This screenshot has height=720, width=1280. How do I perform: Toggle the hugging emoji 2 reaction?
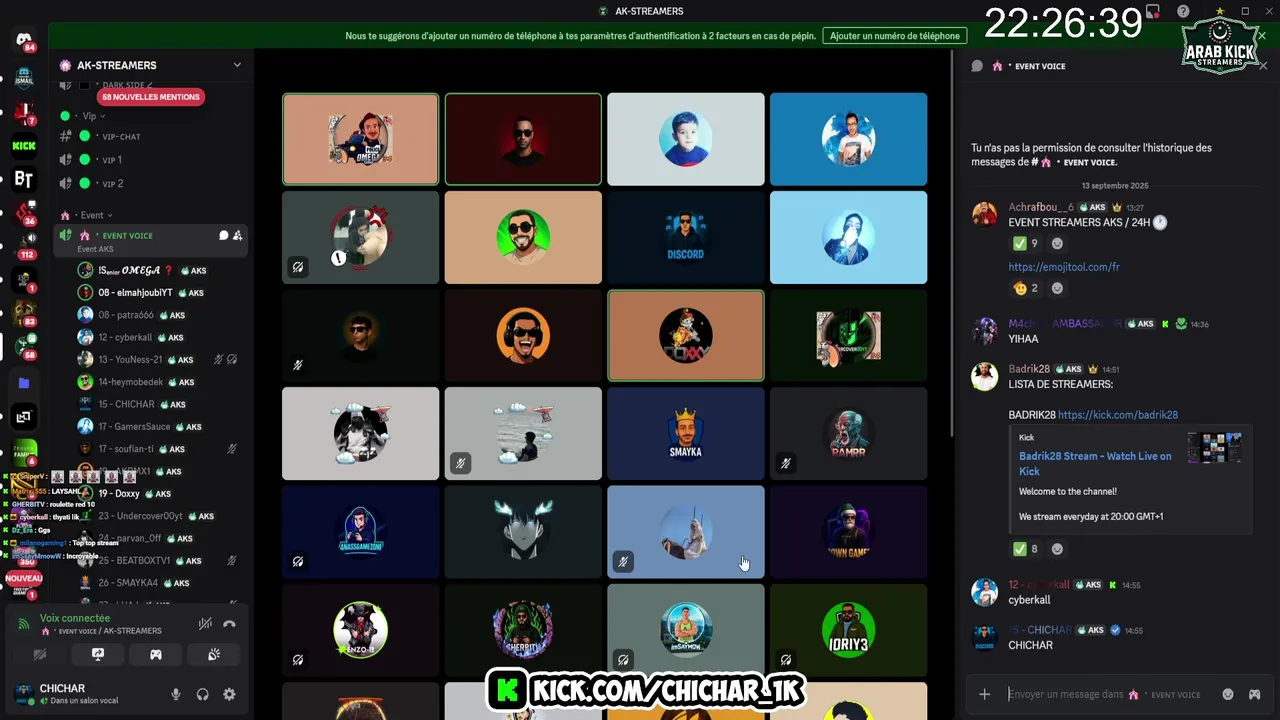click(1025, 288)
